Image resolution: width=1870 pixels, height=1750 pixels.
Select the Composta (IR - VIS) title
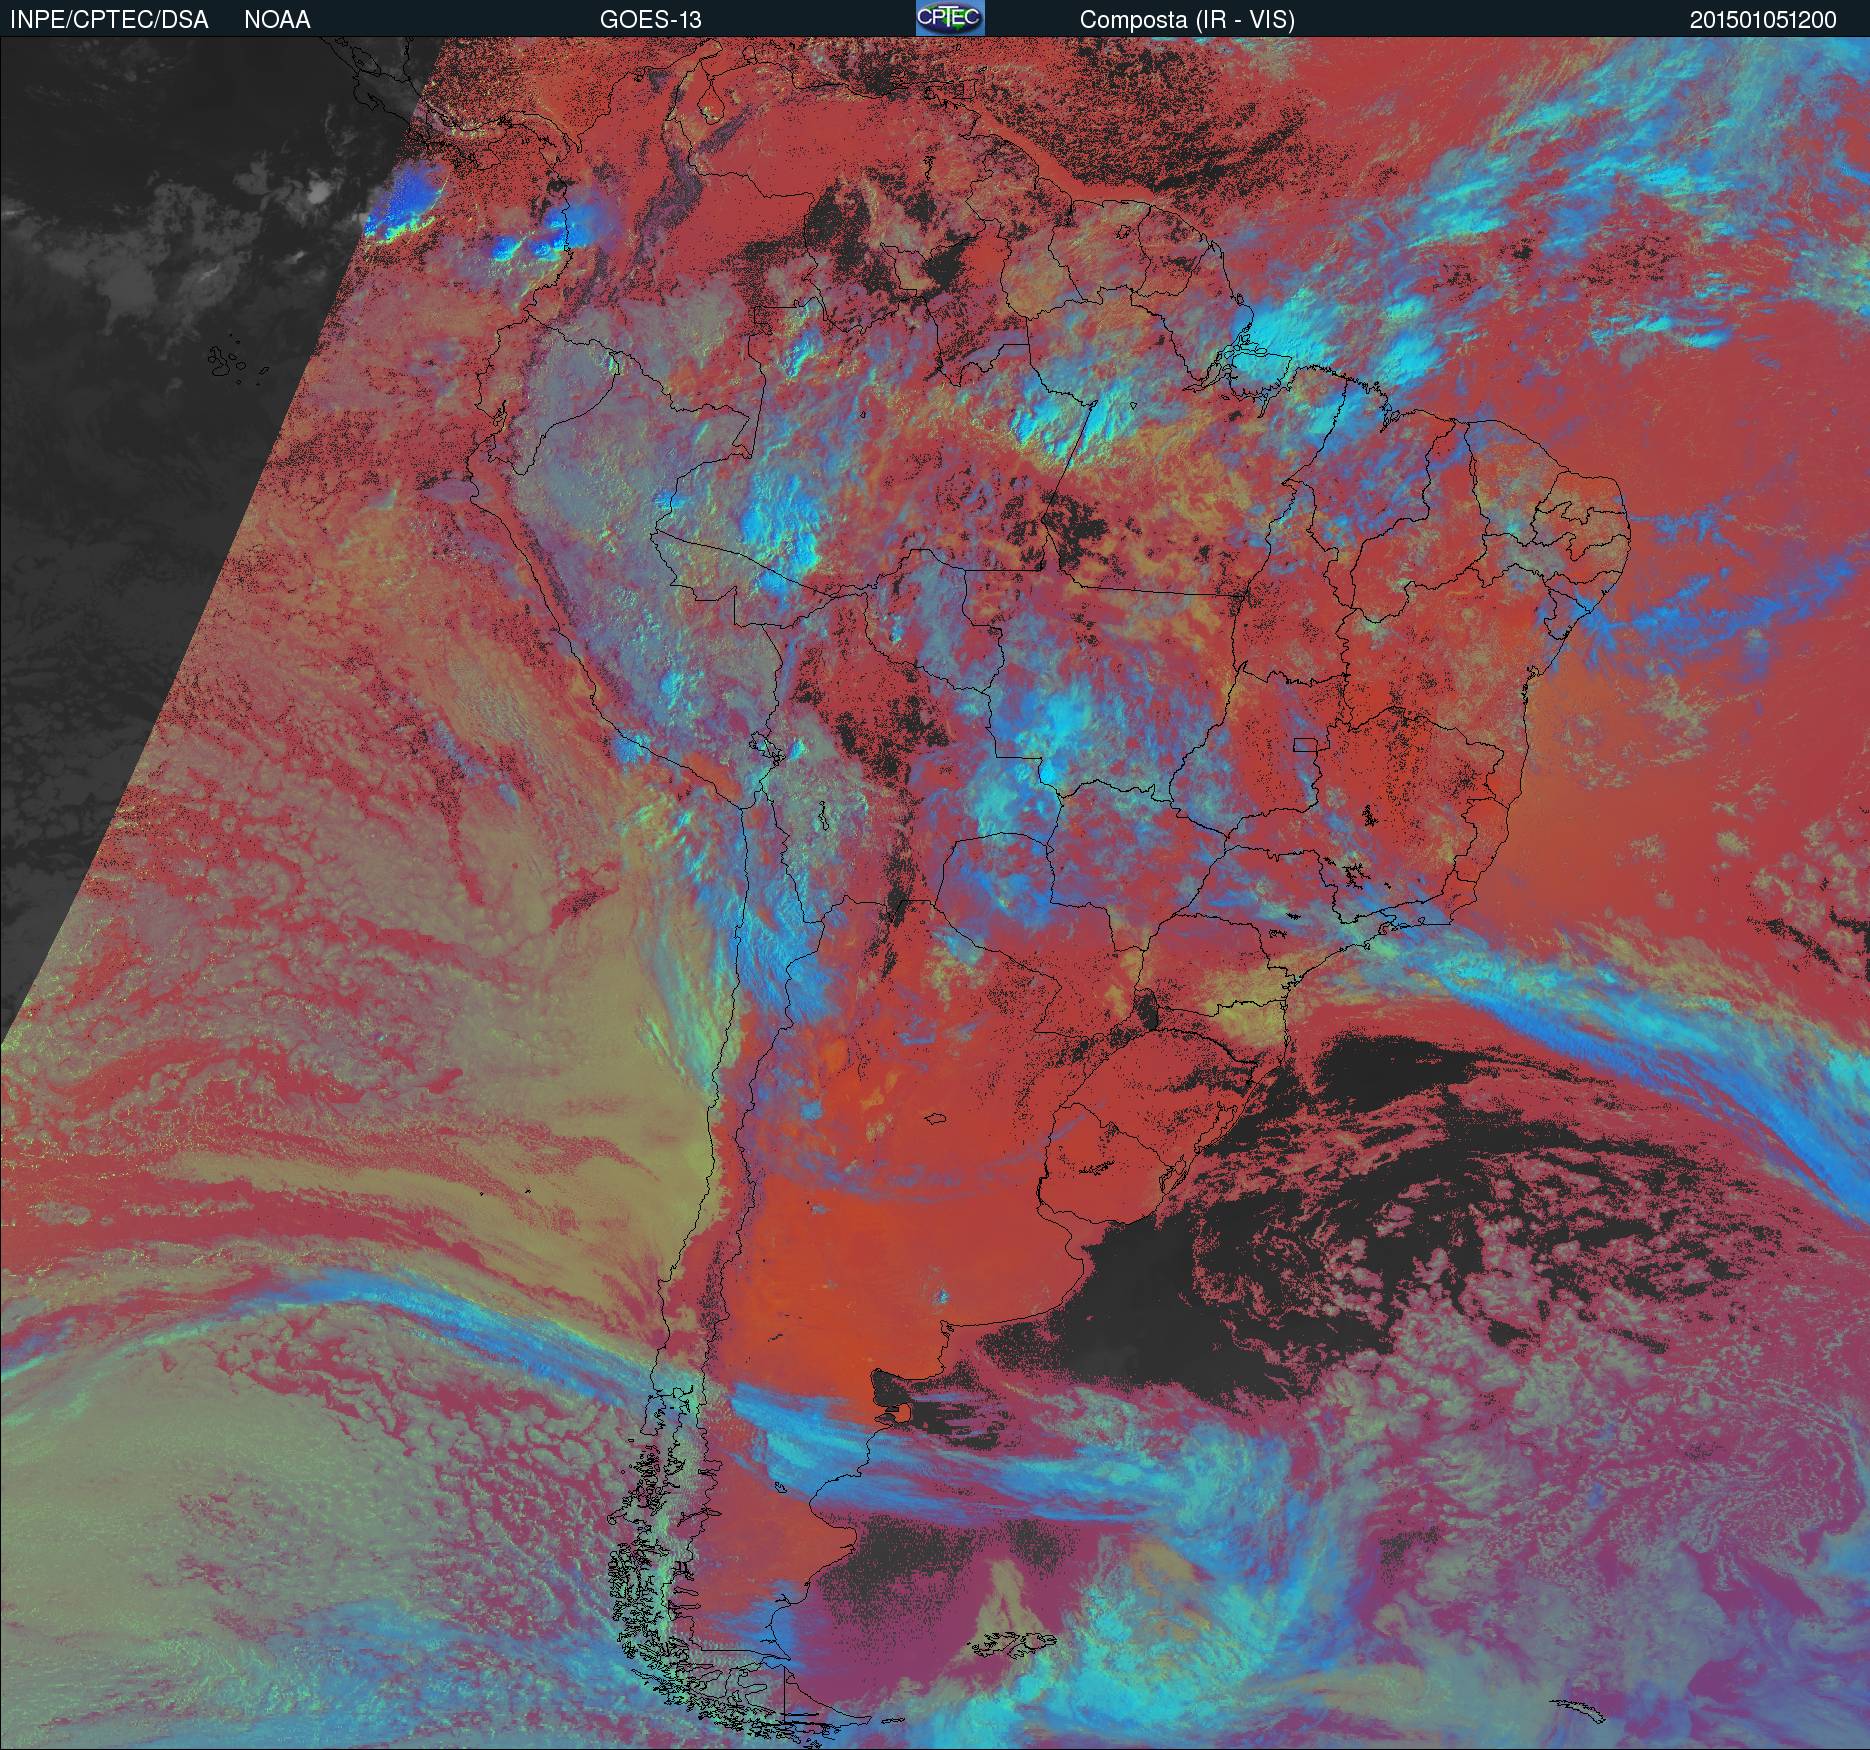coord(1187,20)
